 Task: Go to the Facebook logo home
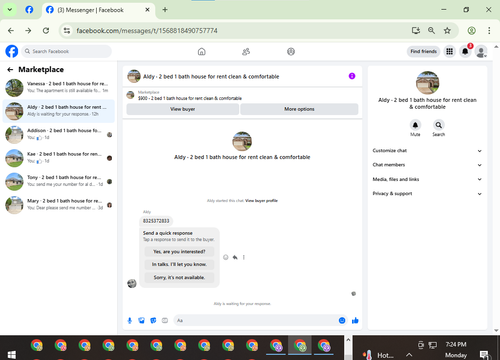[12, 51]
